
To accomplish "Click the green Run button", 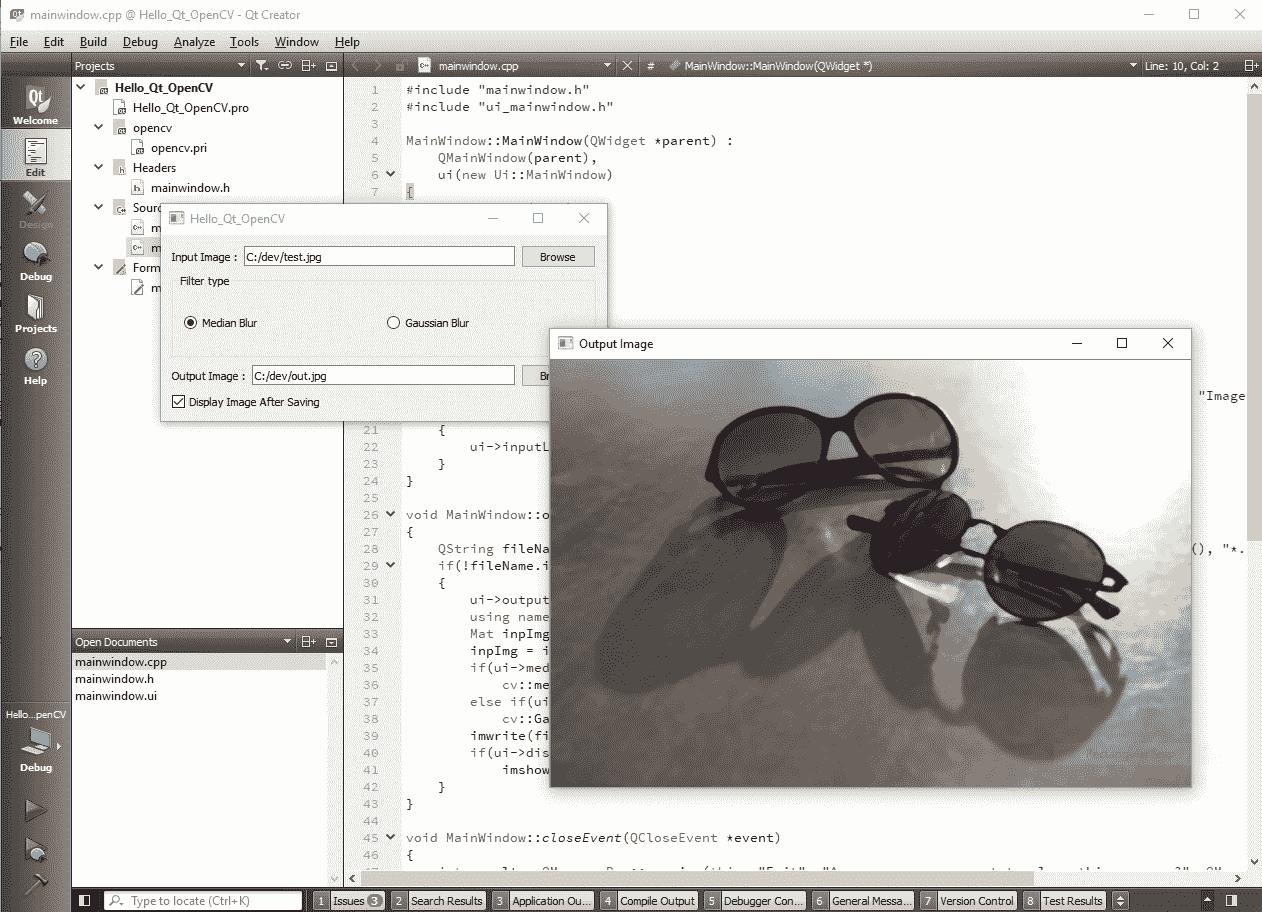I will [35, 809].
